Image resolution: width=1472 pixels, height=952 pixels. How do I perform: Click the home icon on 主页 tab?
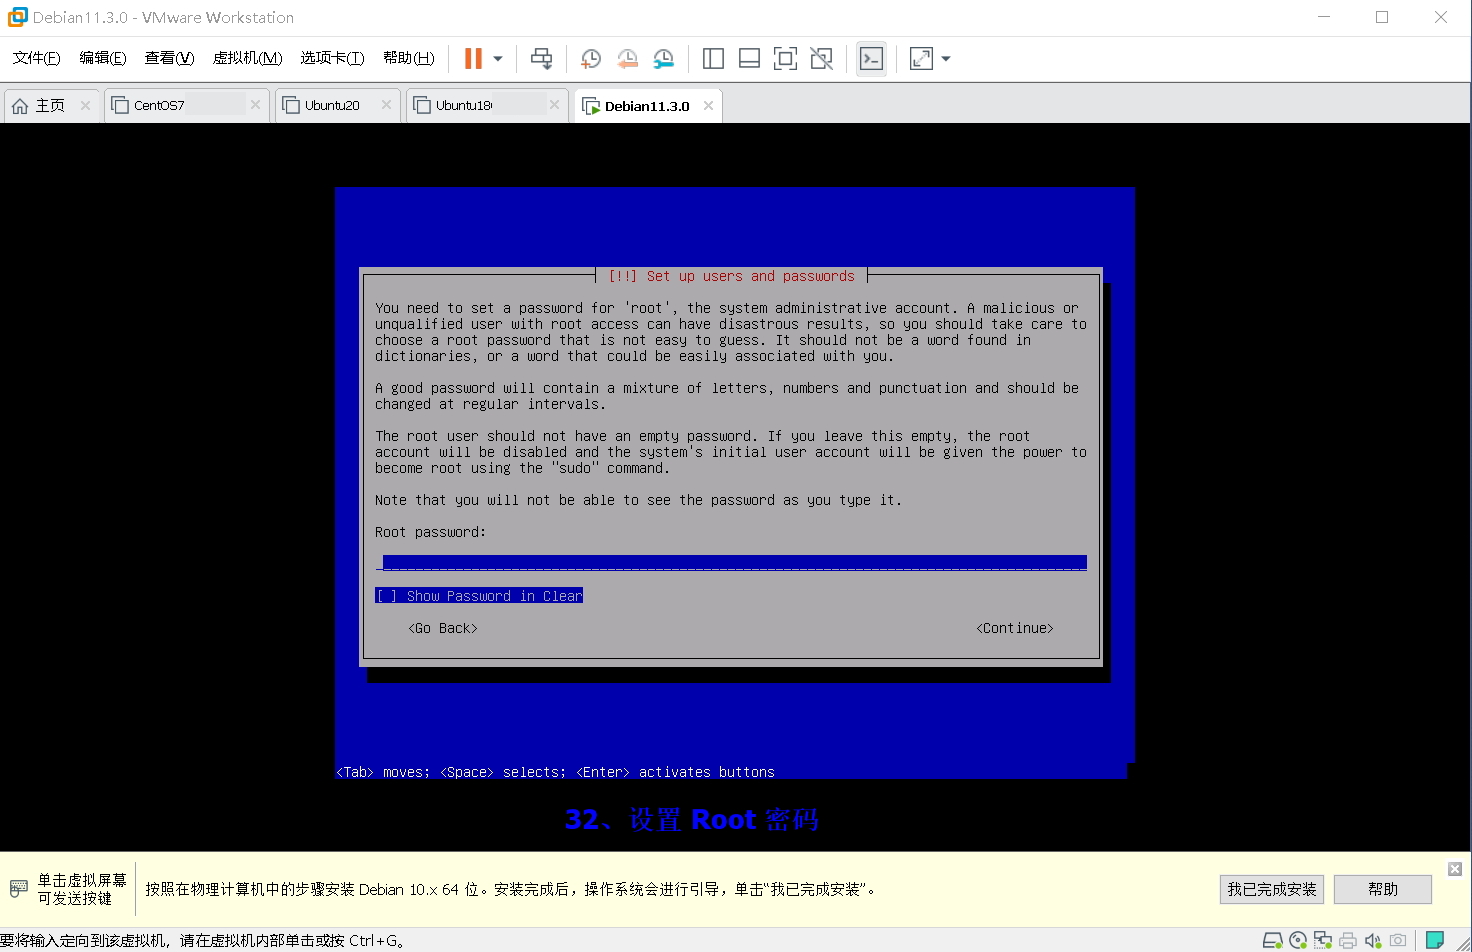tap(20, 106)
